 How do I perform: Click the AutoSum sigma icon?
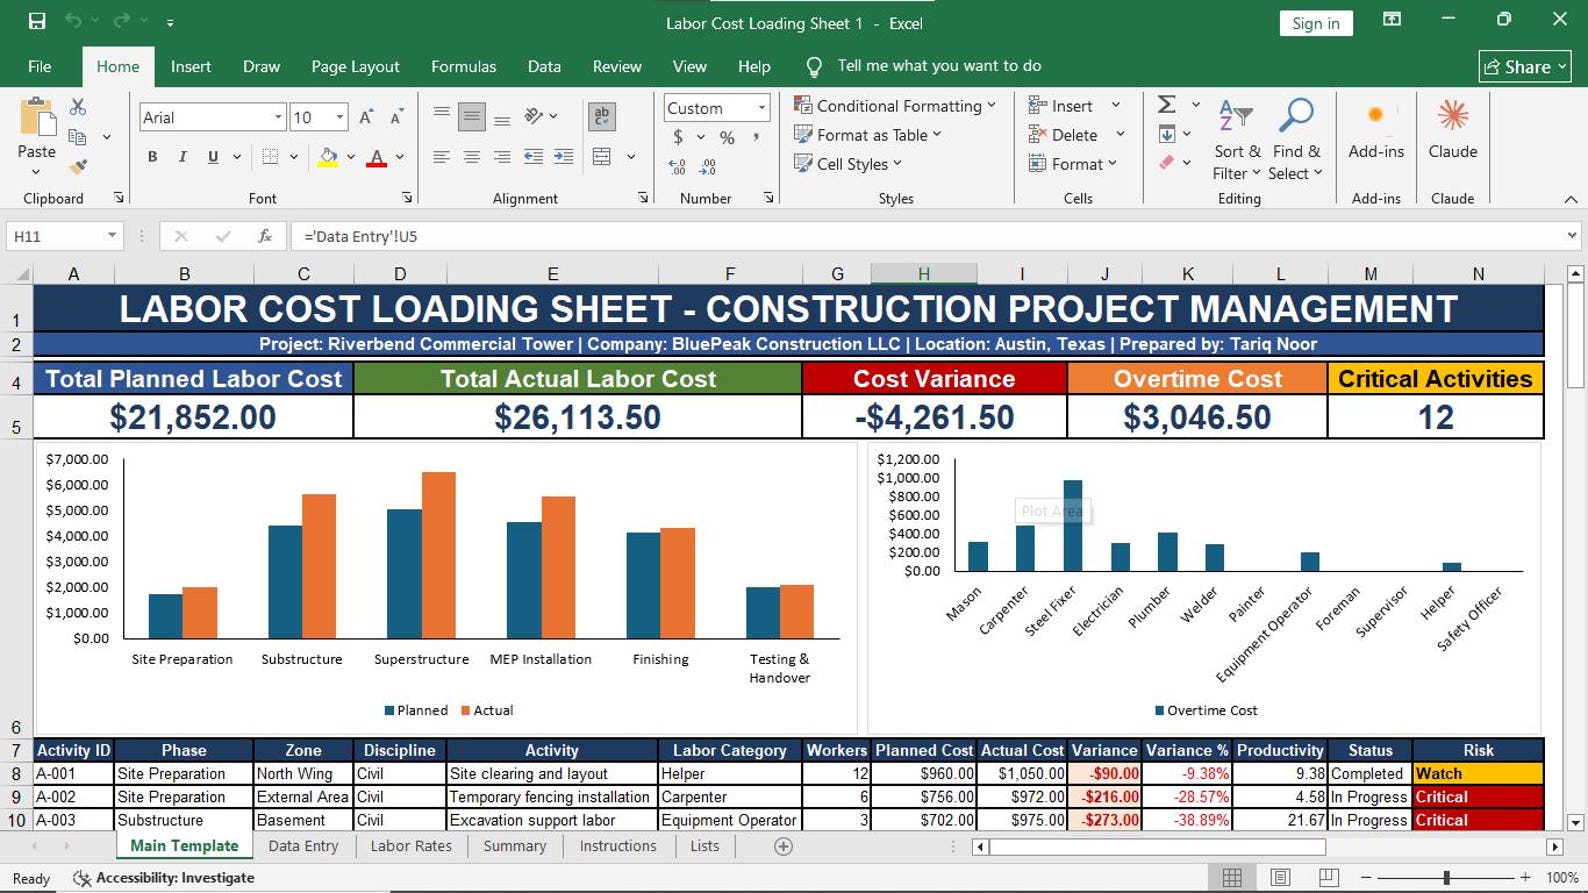coord(1166,105)
